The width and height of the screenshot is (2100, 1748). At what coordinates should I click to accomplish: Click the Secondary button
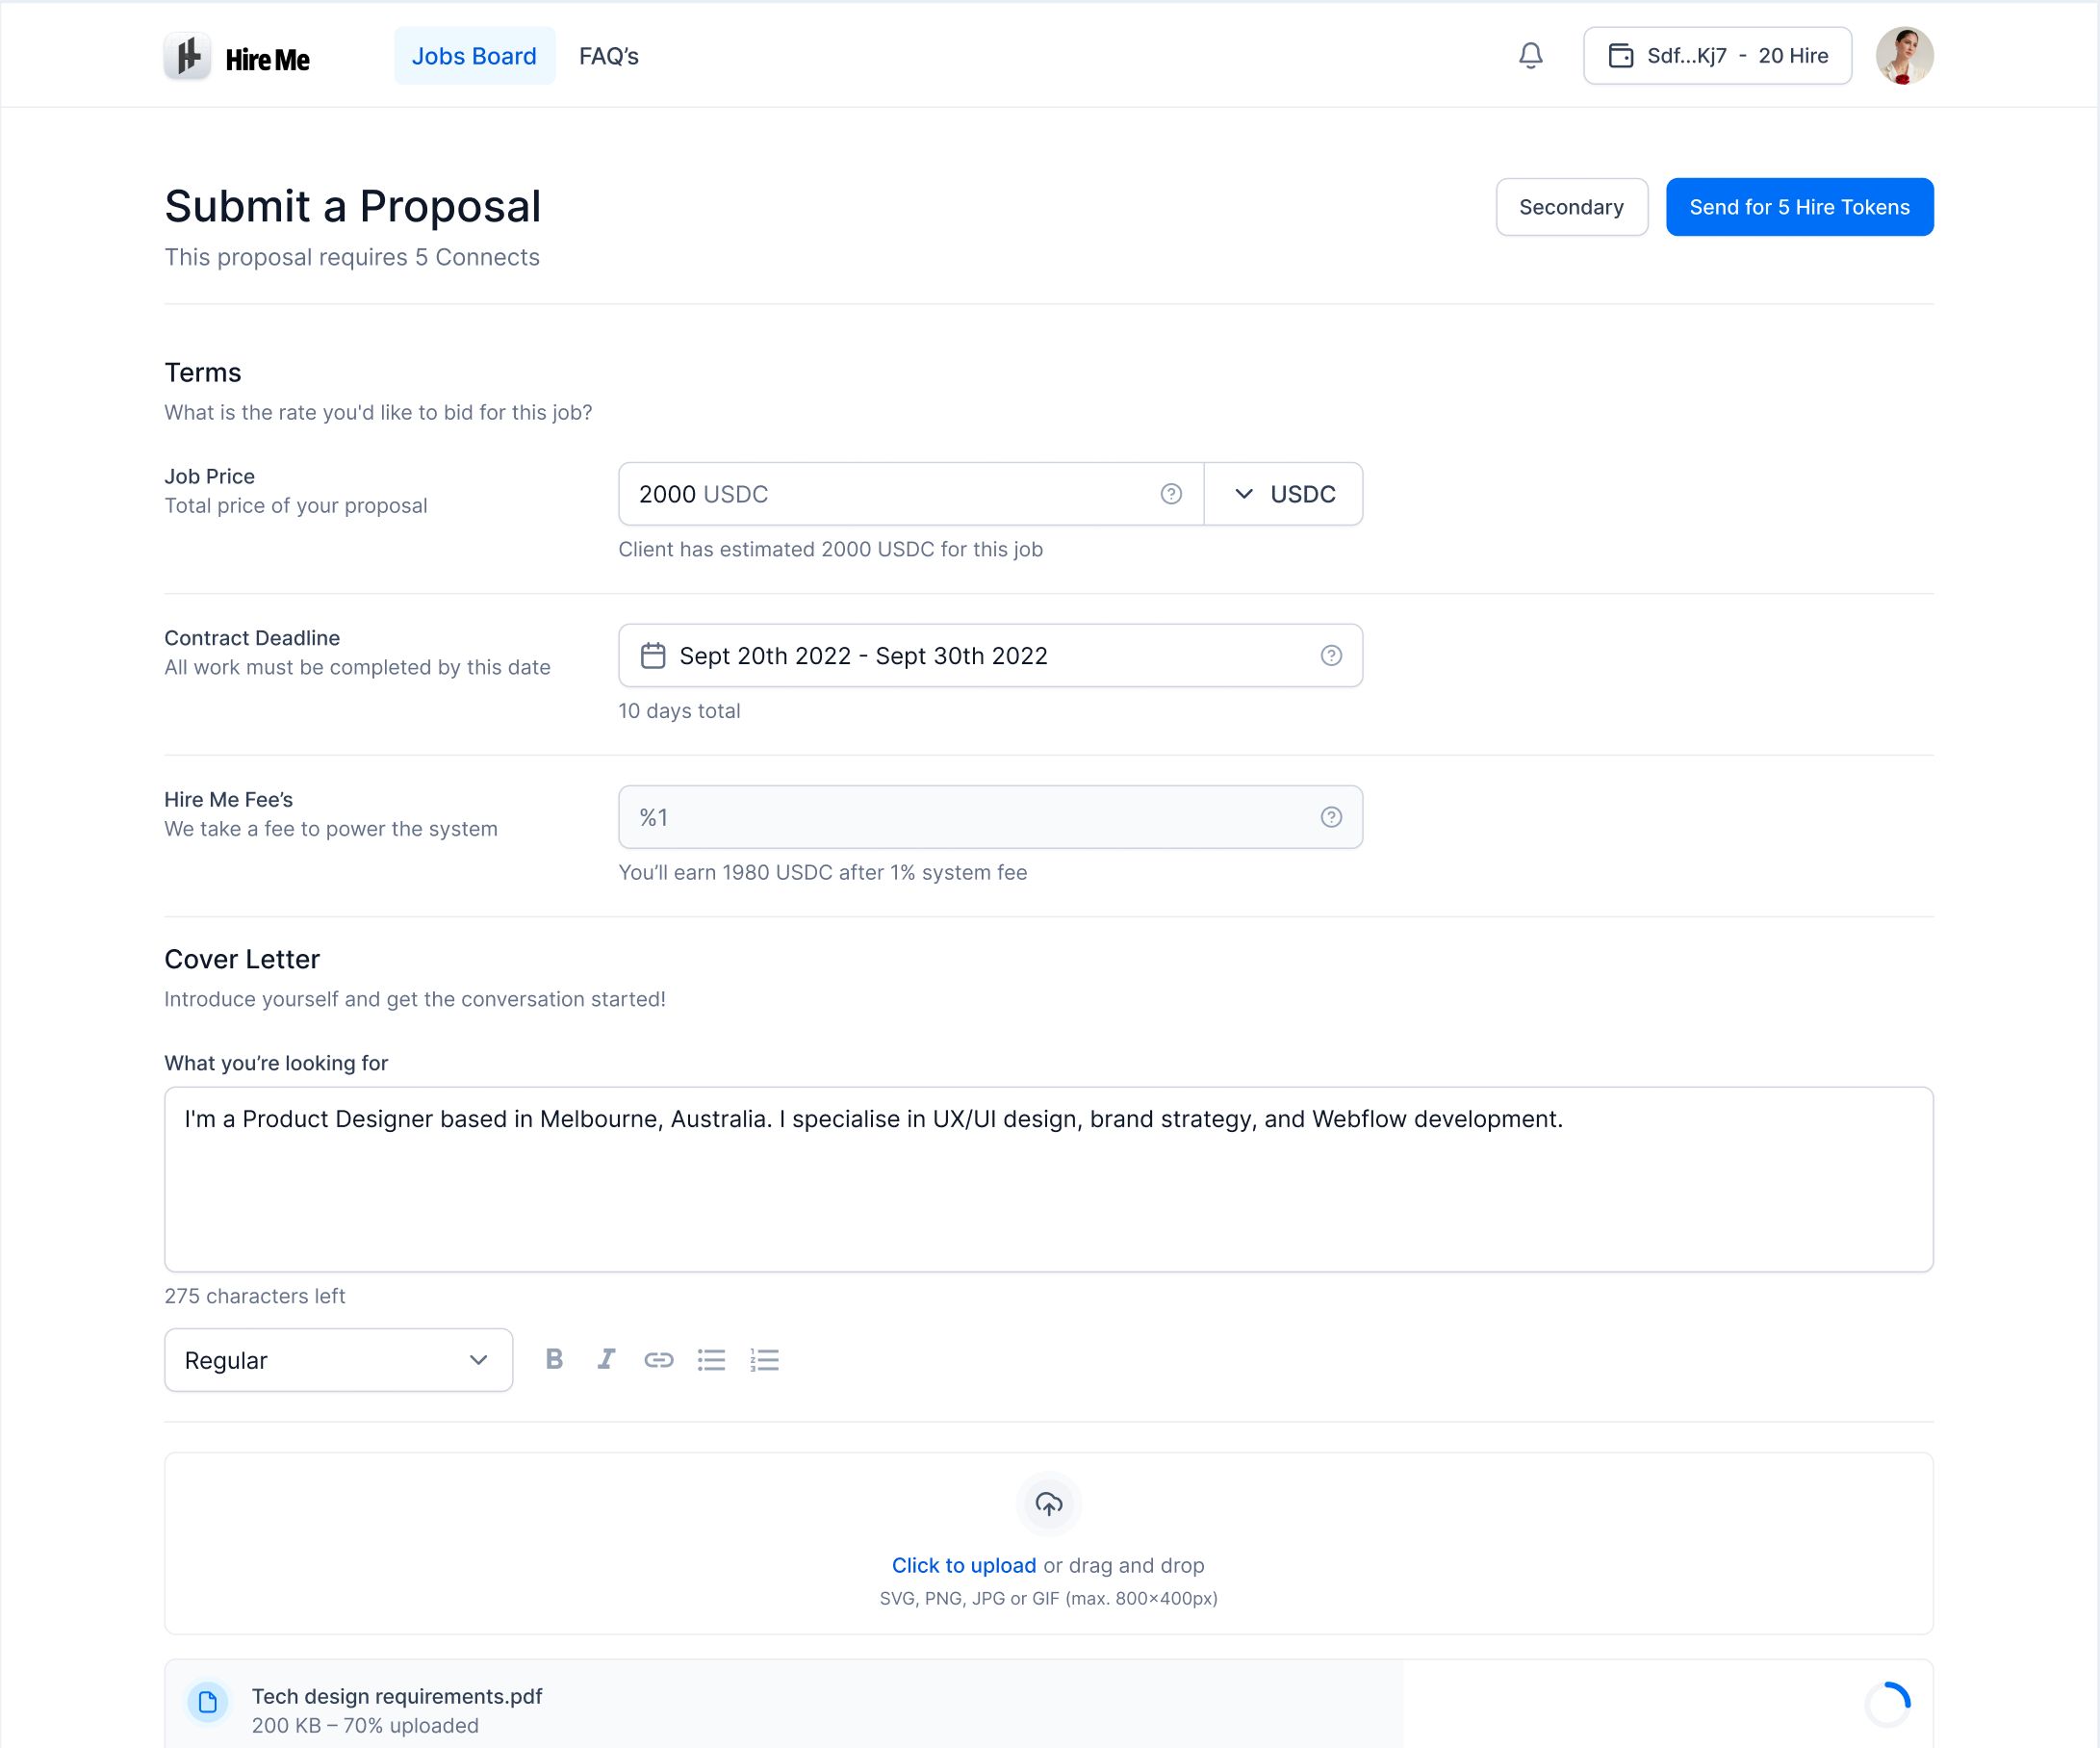tap(1572, 206)
